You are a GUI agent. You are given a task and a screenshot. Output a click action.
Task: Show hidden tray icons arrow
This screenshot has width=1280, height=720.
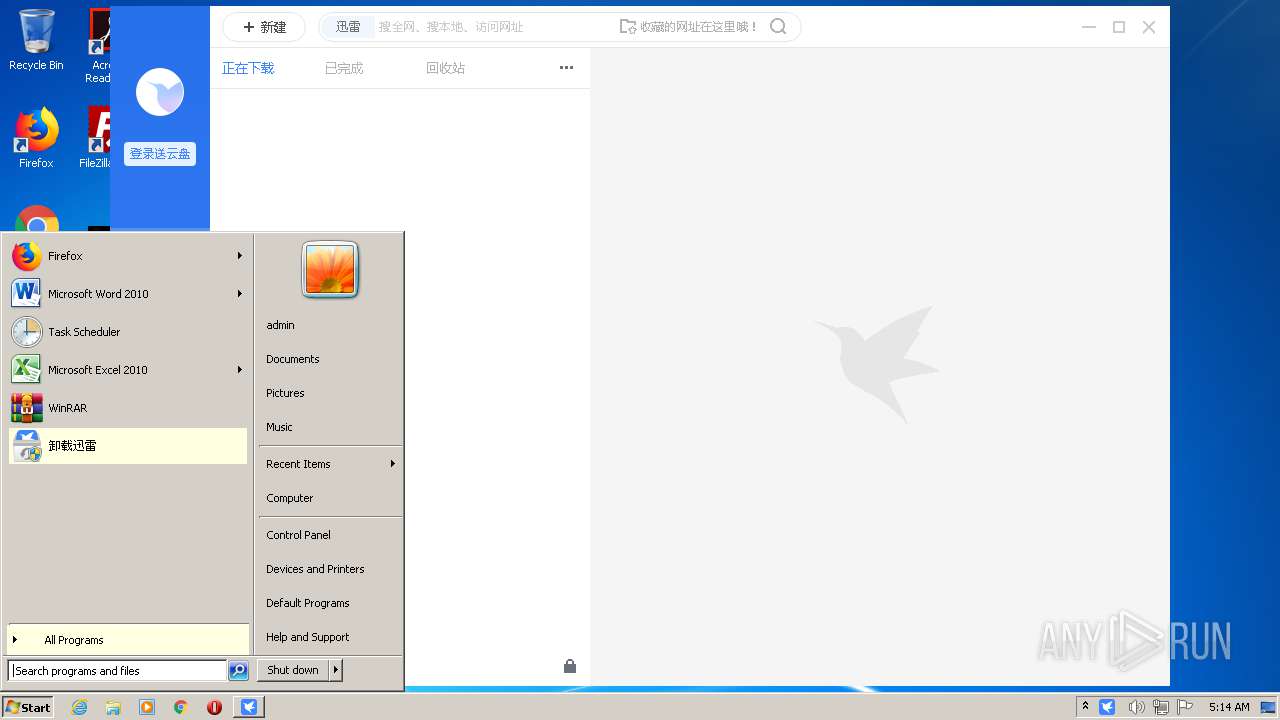(x=1085, y=707)
